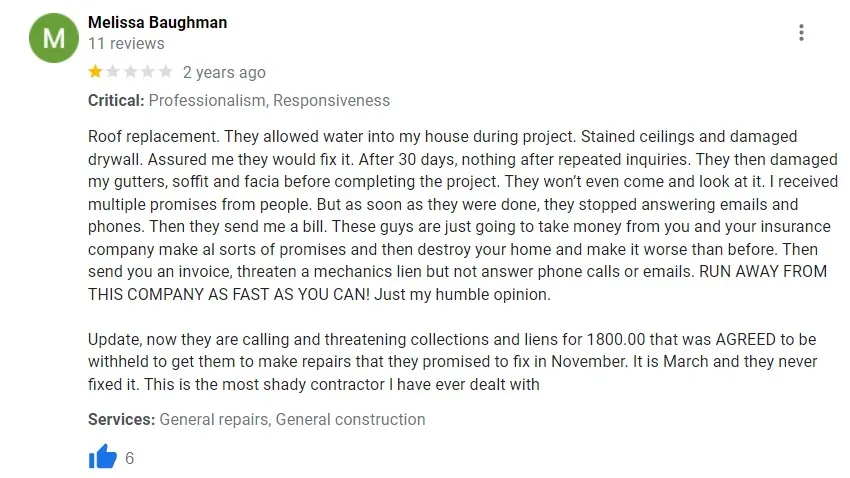Open Melissa Baughman's profile name link
Viewport: 850px width, 478px height.
tap(158, 22)
